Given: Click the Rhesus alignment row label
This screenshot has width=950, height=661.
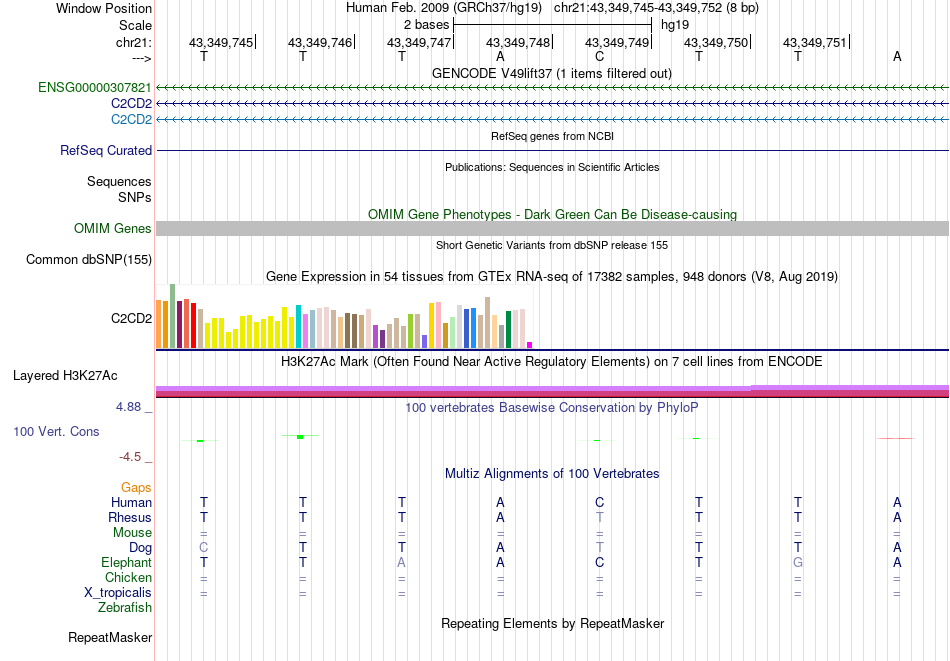Looking at the screenshot, I should [130, 517].
